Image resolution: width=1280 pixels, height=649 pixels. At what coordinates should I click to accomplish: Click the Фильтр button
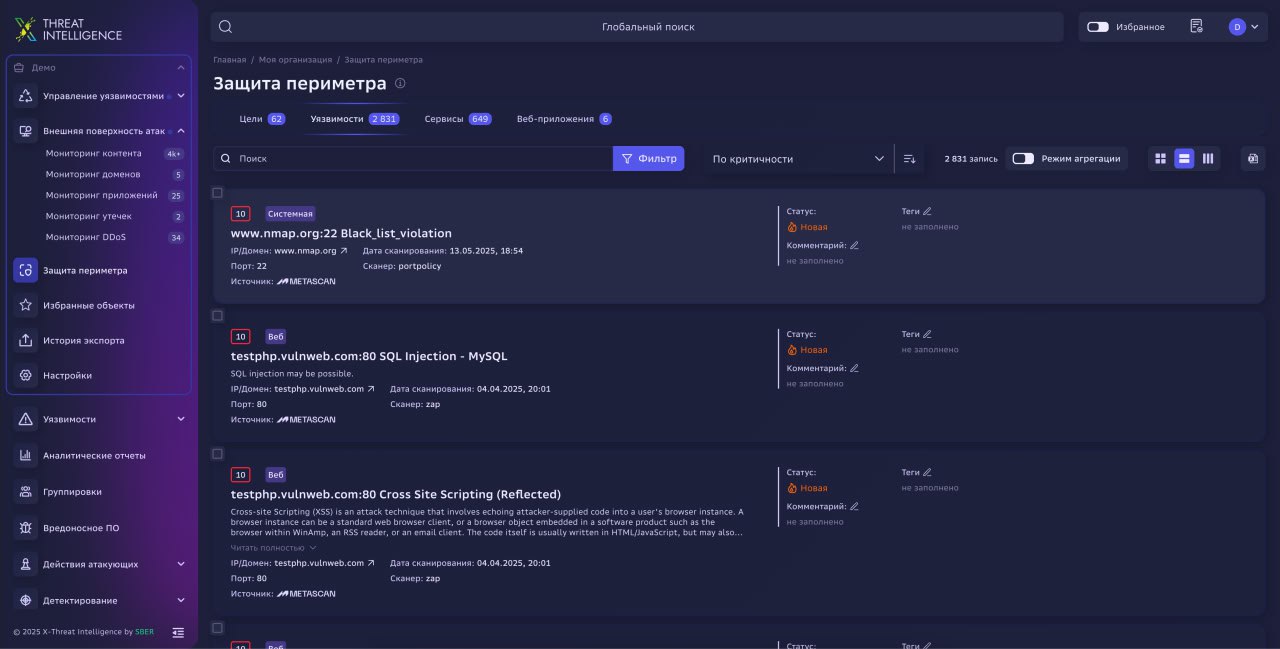pos(649,158)
